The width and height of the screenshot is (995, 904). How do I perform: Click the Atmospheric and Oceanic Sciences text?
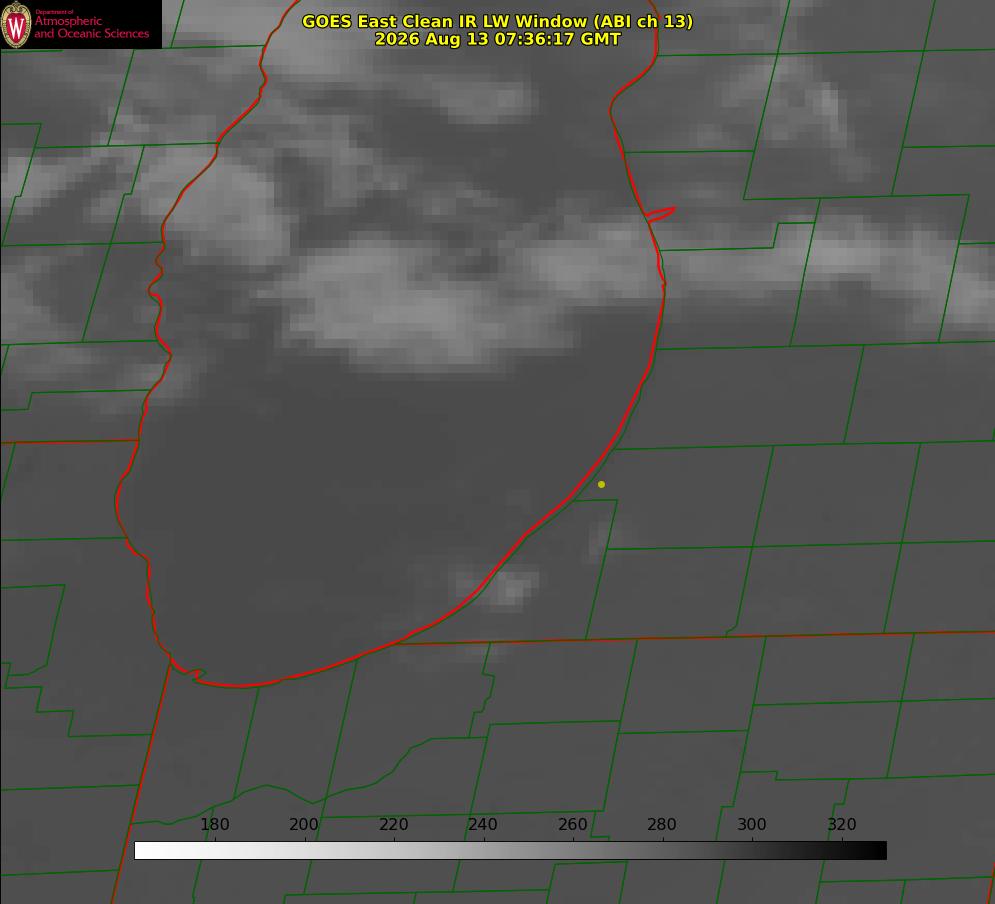[91, 27]
